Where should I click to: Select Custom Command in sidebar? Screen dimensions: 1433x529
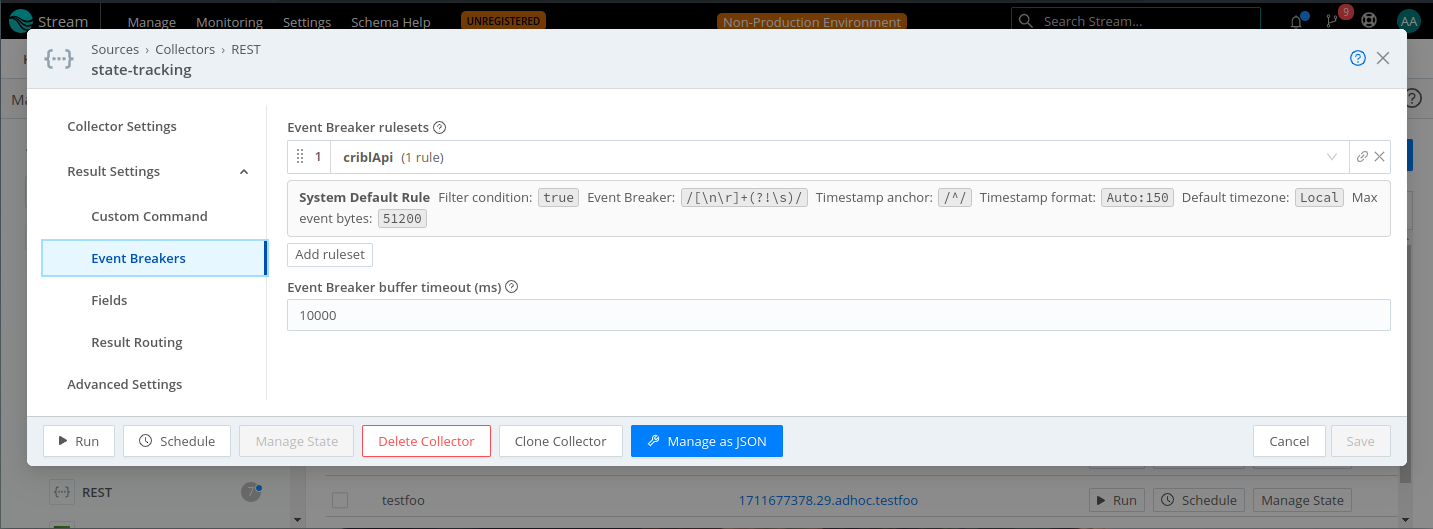[x=149, y=216]
